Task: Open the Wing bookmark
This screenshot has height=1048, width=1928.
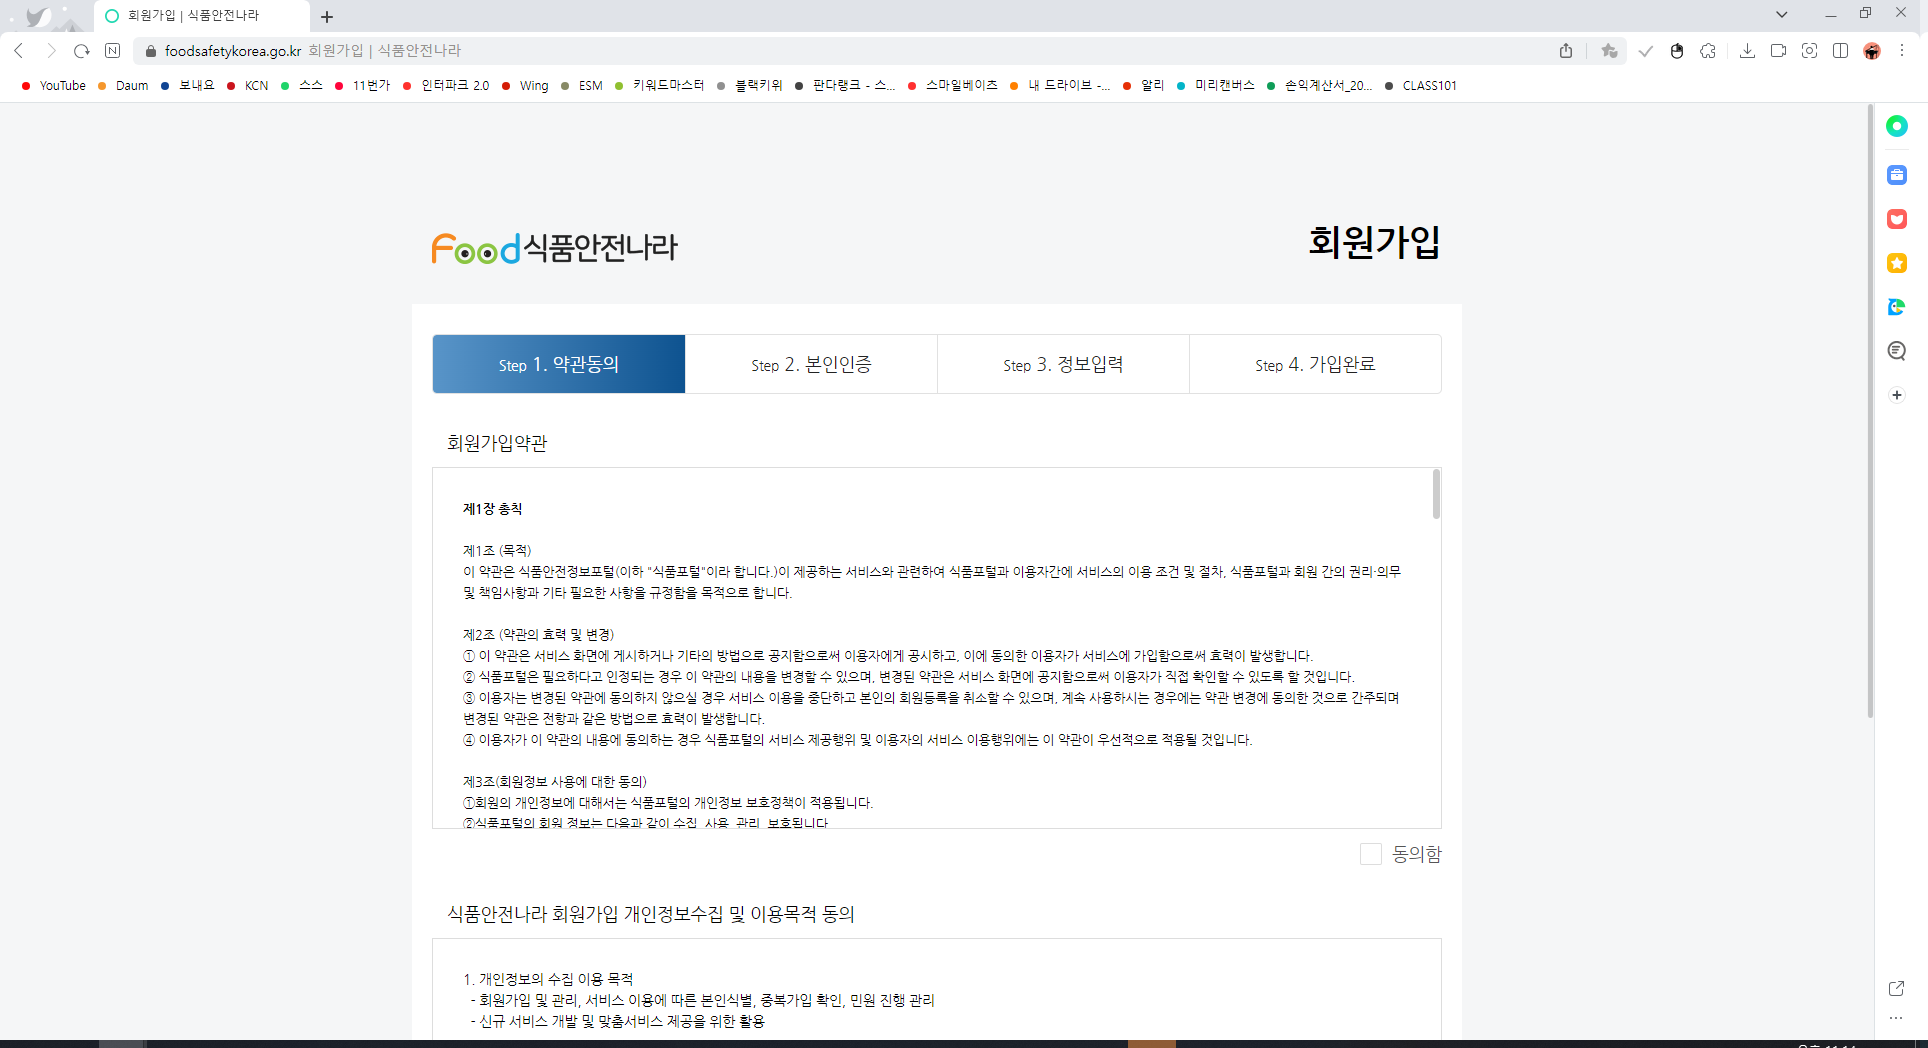Action: 525,86
